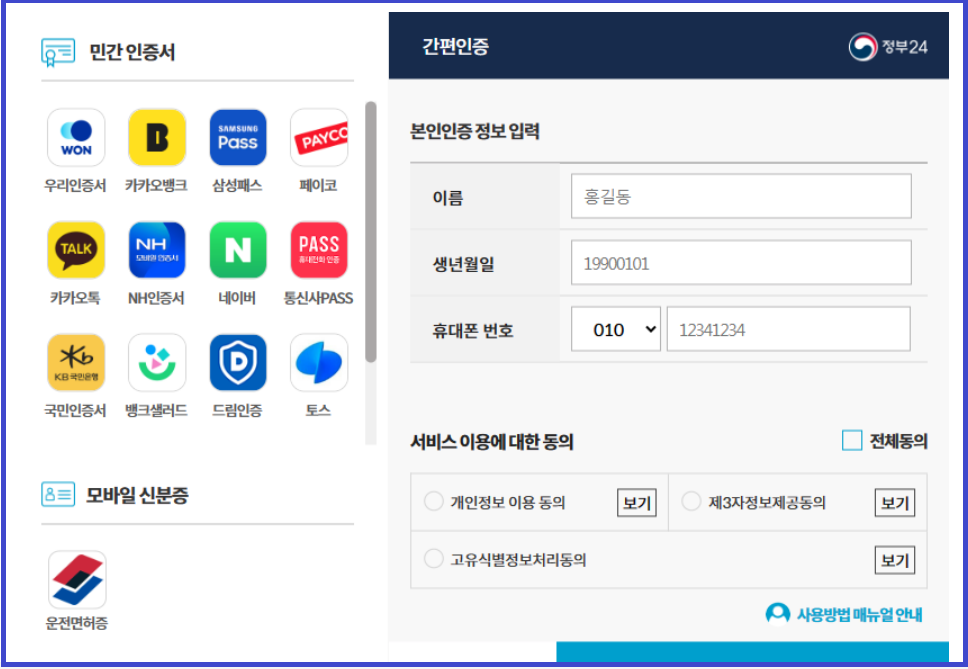Pick the 통신사PASS red icon
This screenshot has height=669, width=968.
tap(319, 250)
